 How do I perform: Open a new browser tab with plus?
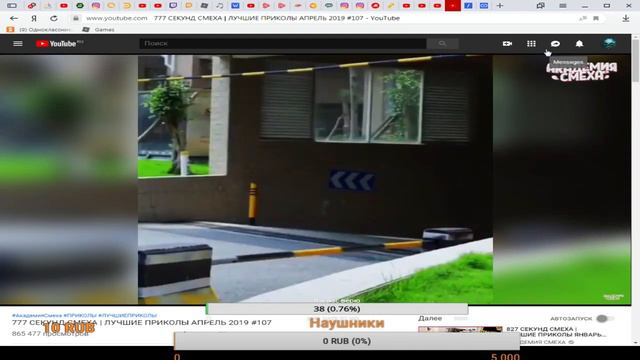point(500,6)
